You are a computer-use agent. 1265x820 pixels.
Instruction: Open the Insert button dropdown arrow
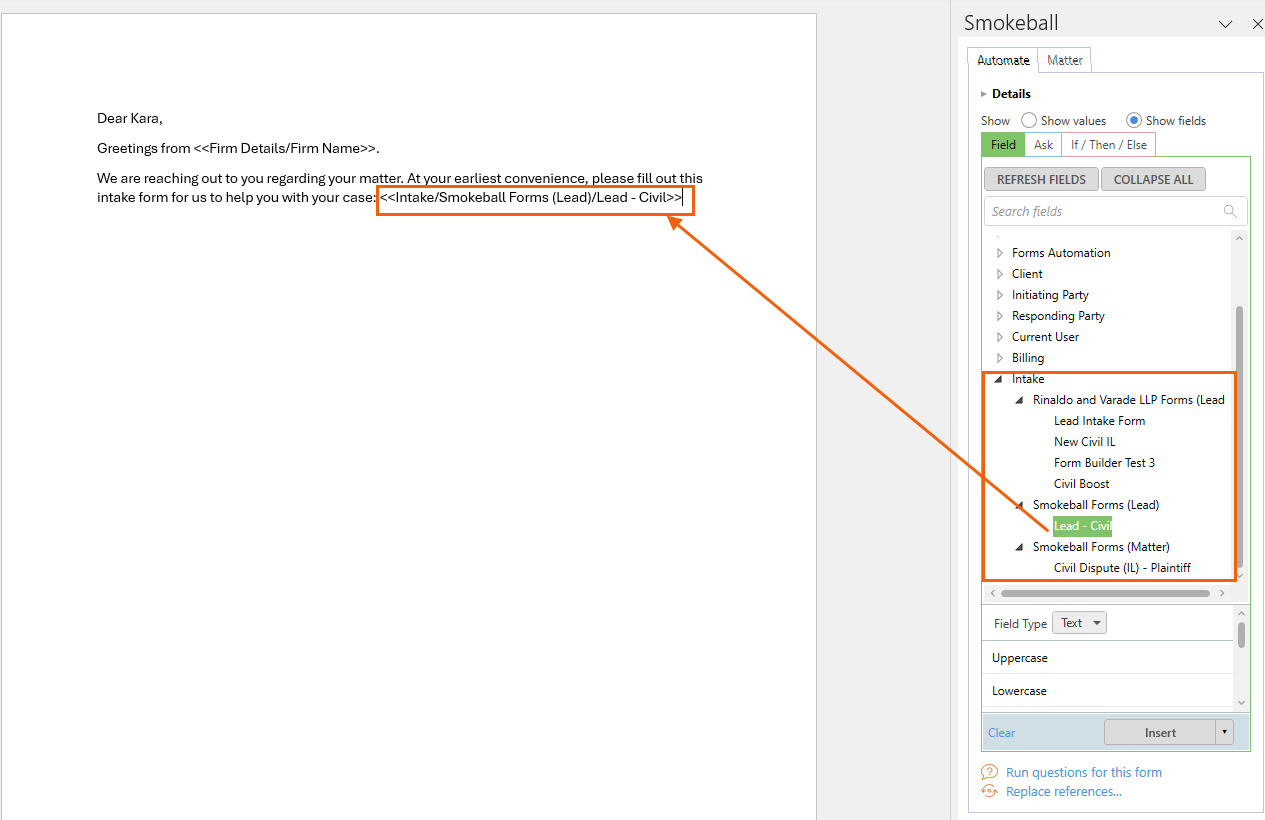click(1225, 733)
